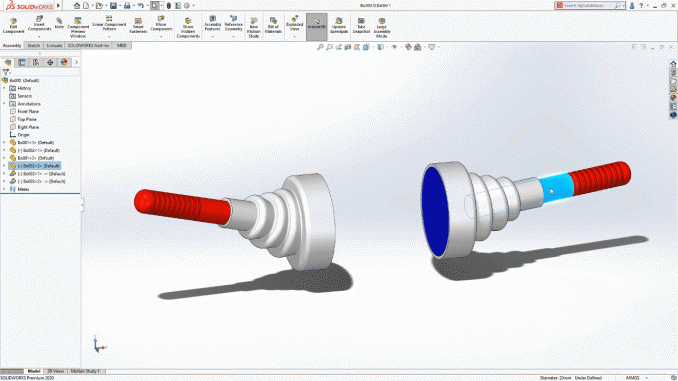Click the Search MySolidWorks field
The image size is (678, 381).
(590, 6)
